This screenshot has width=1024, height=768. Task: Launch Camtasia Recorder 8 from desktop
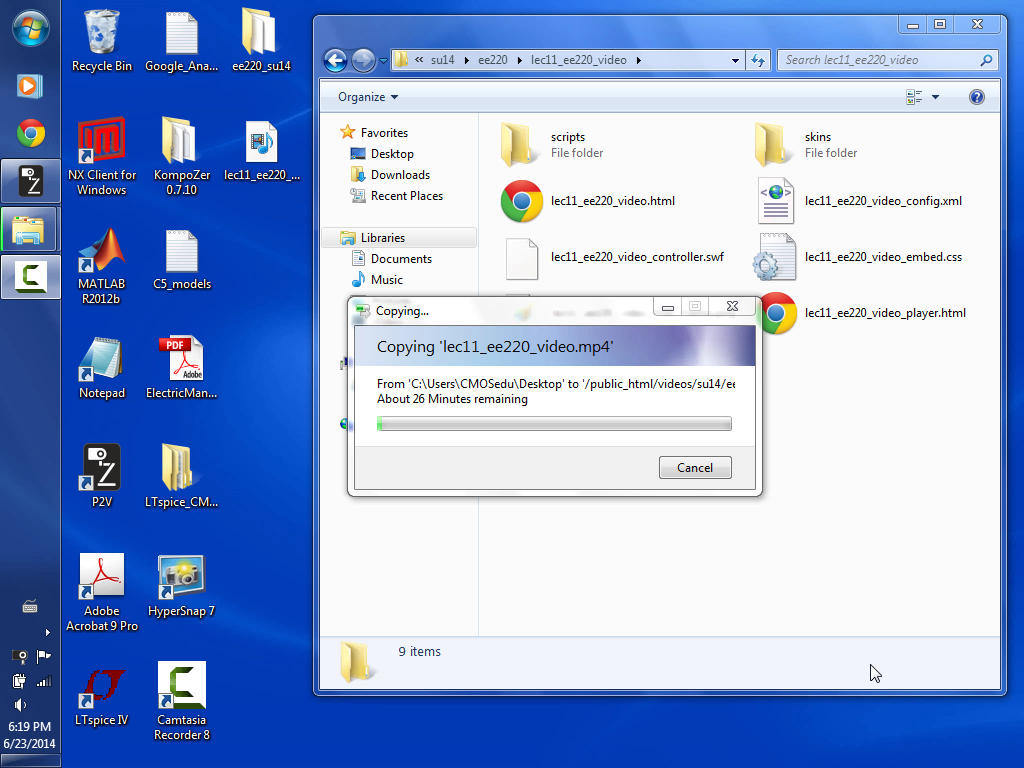(181, 689)
